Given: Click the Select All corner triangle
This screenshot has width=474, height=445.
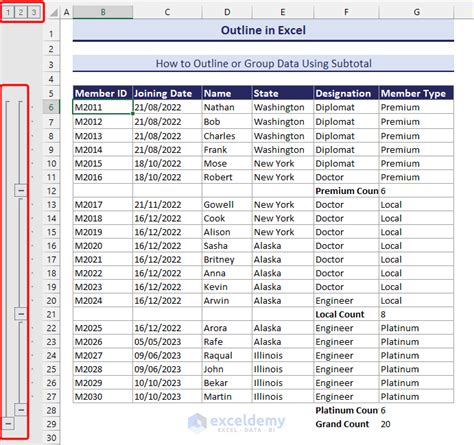Looking at the screenshot, I should (53, 13).
